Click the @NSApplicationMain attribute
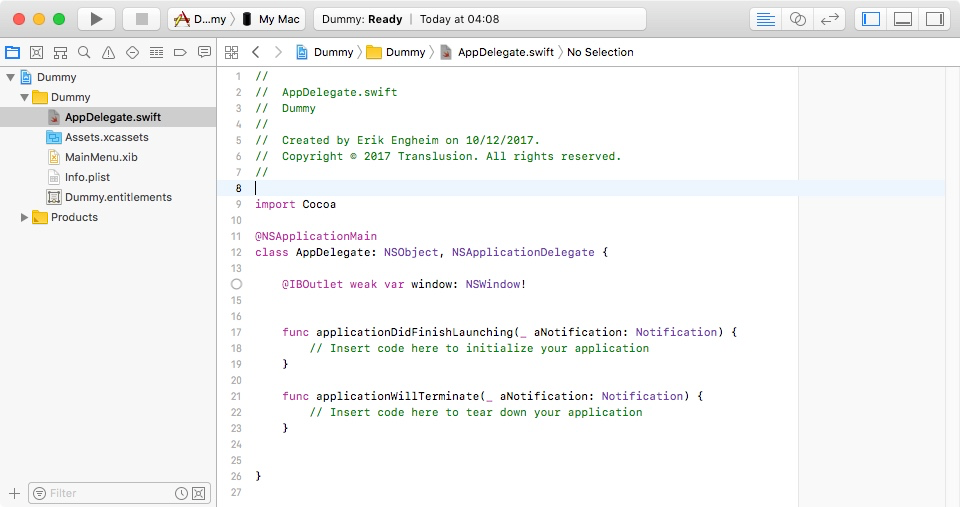Image resolution: width=960 pixels, height=507 pixels. 316,236
